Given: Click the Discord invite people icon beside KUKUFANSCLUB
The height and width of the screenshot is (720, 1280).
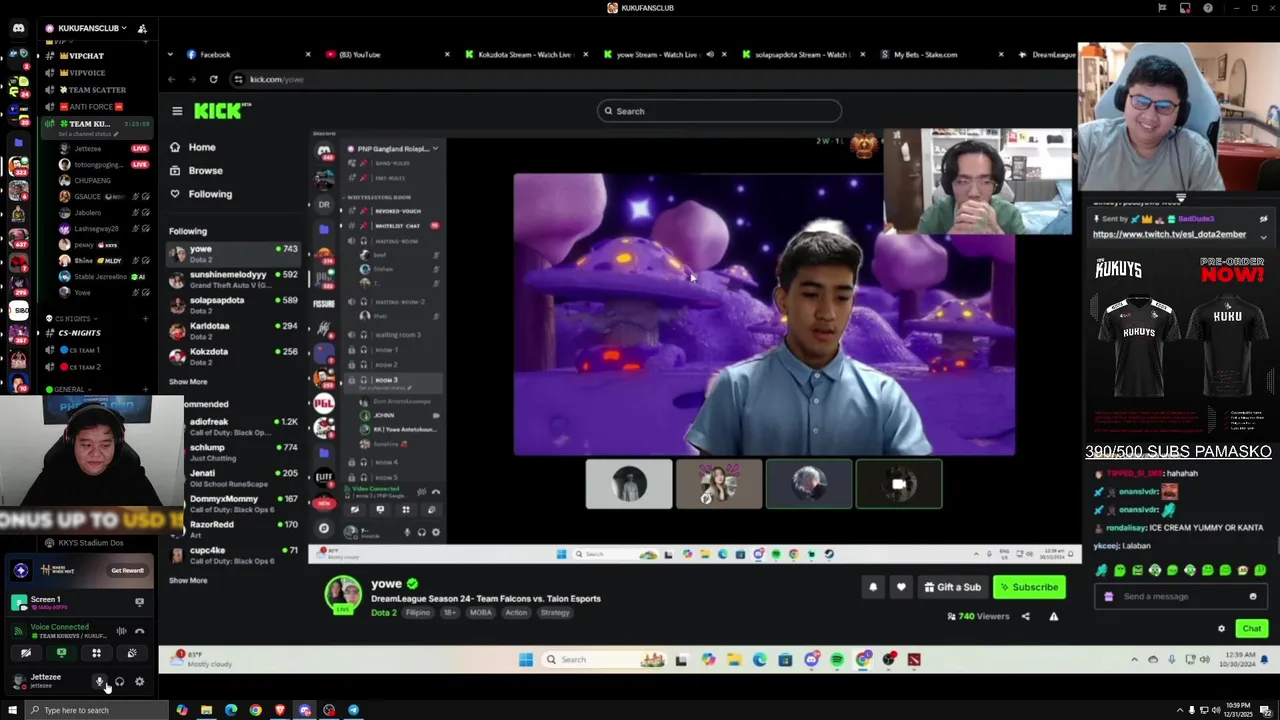Looking at the screenshot, I should (142, 28).
